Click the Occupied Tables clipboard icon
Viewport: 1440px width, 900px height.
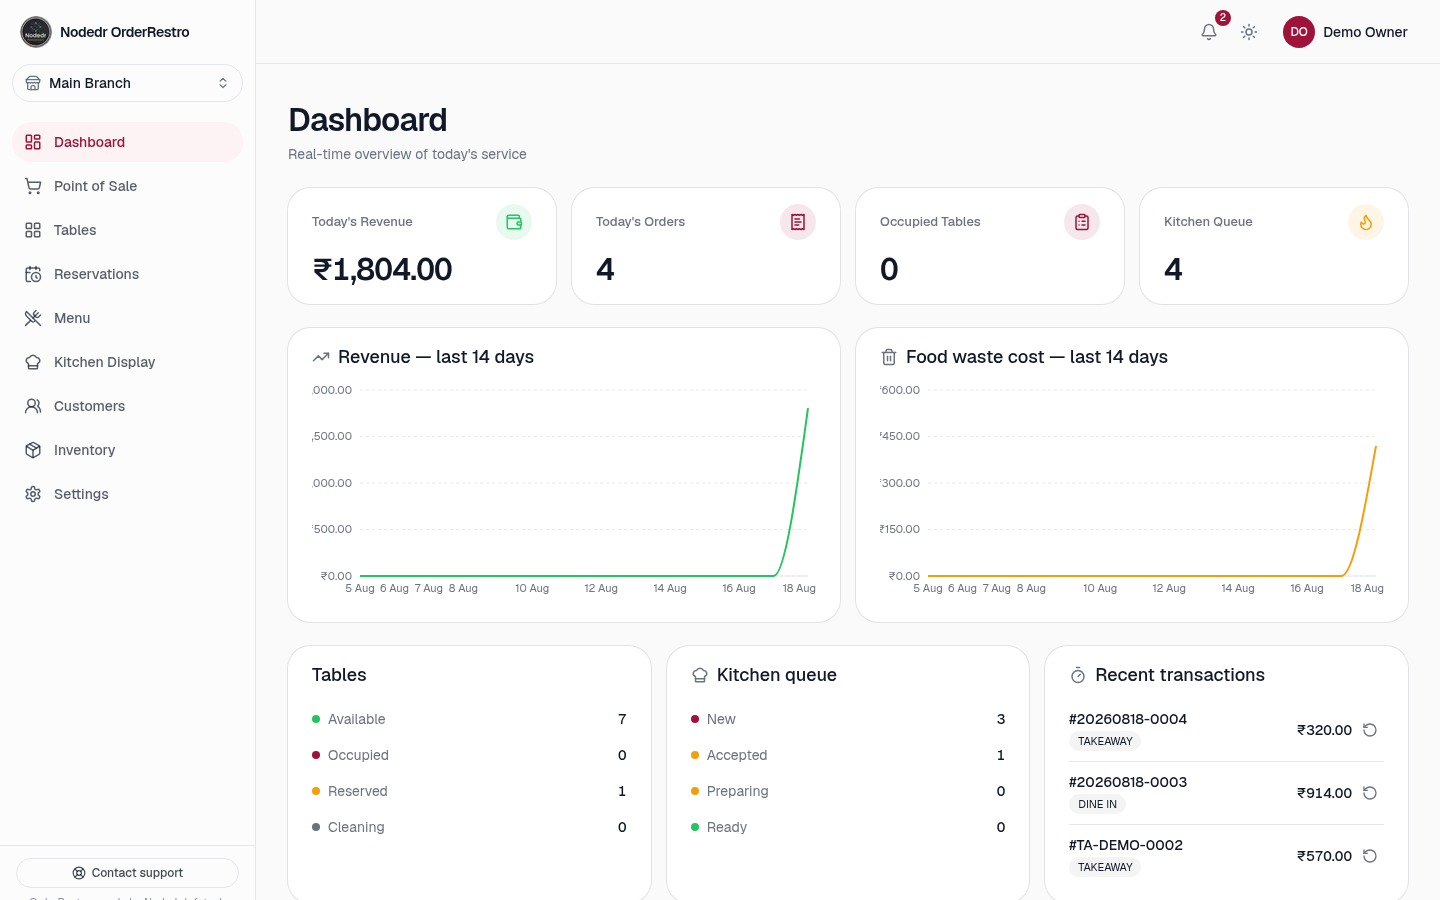coord(1082,222)
